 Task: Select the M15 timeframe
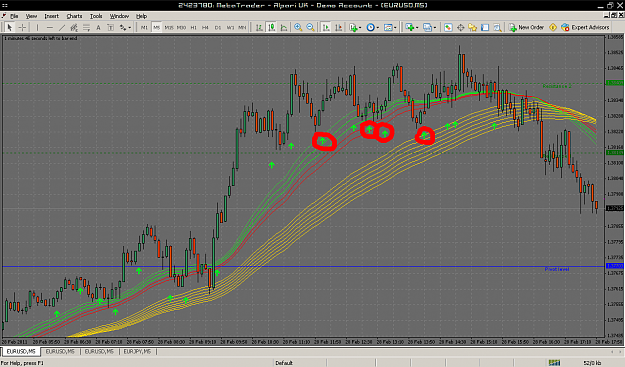169,27
